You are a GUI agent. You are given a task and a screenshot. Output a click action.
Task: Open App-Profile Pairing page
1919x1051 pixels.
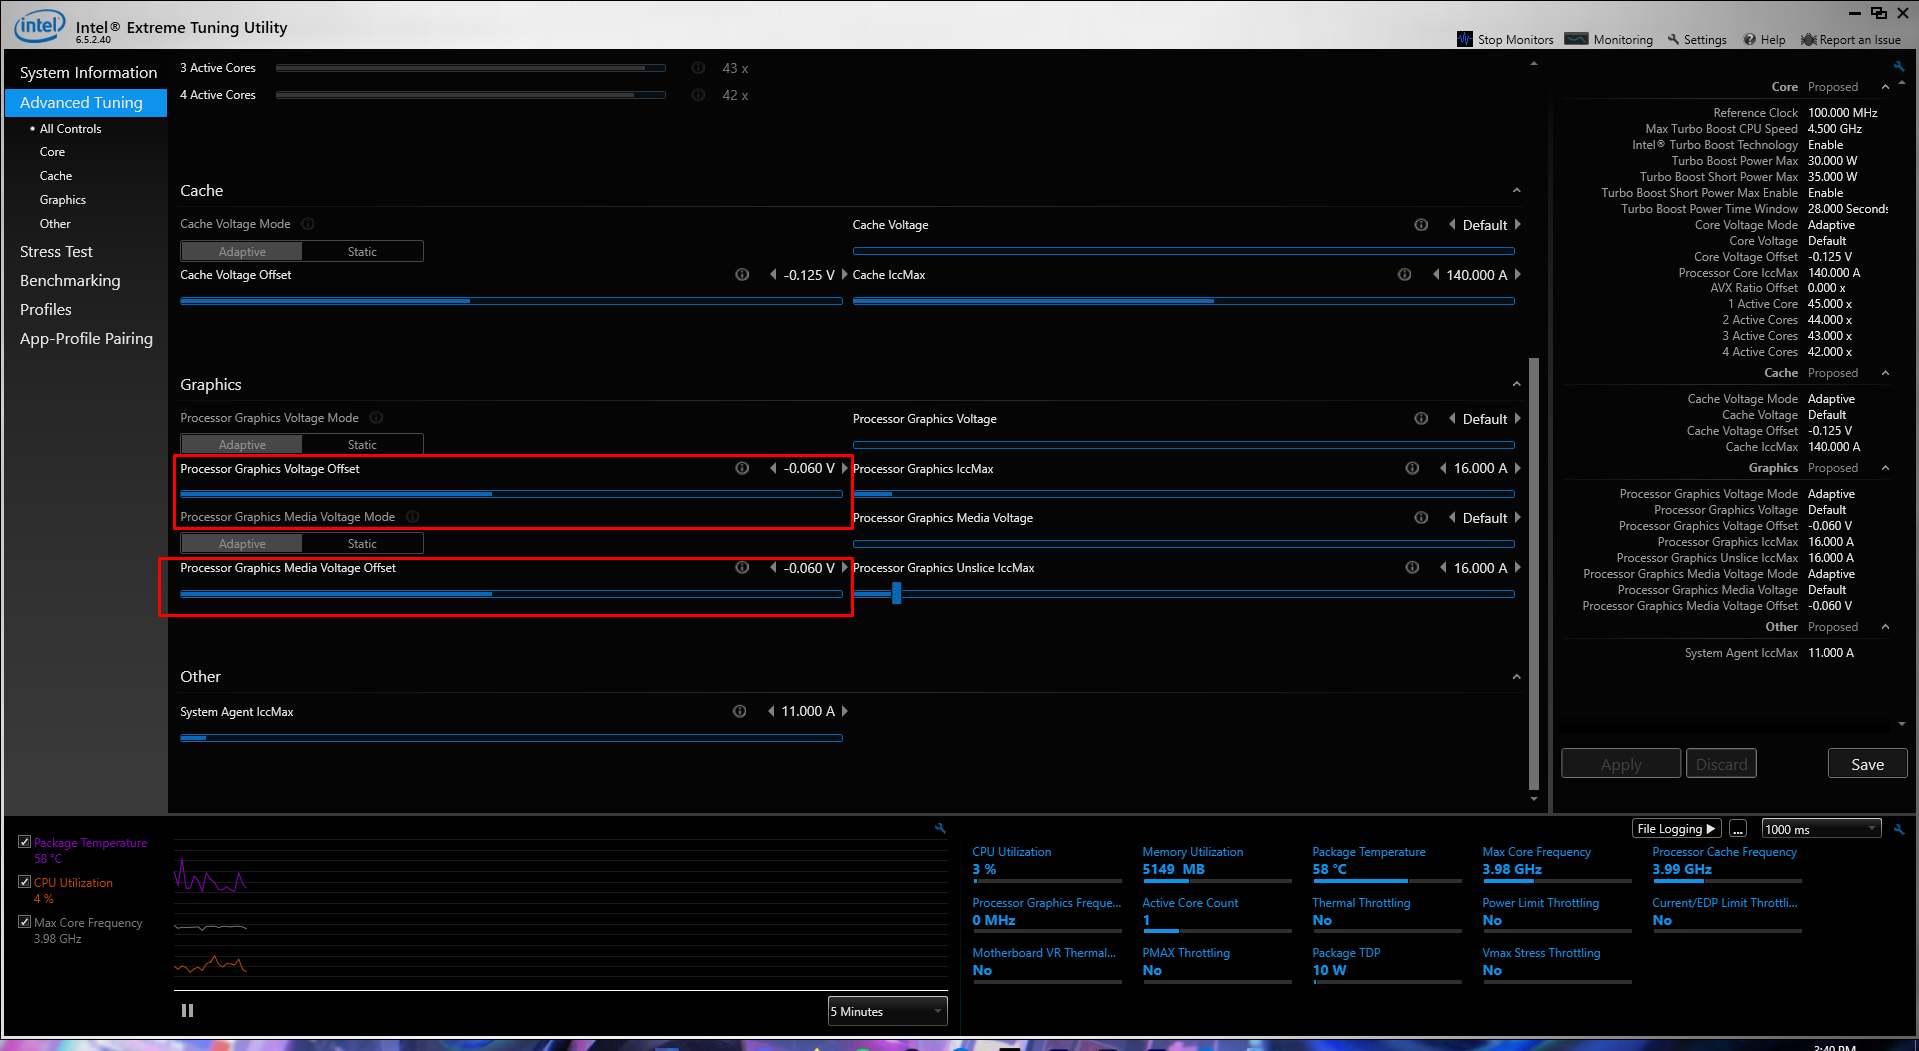[86, 339]
